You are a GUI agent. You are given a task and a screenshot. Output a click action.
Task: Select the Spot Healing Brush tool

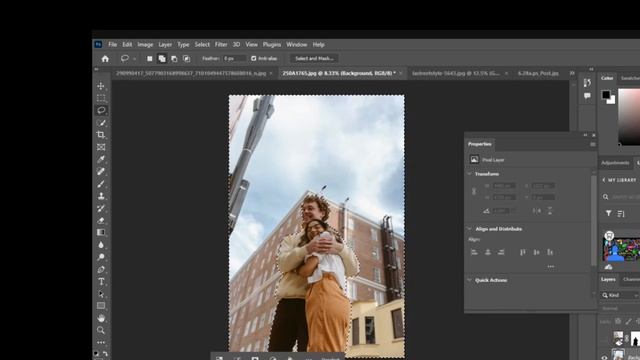click(101, 171)
